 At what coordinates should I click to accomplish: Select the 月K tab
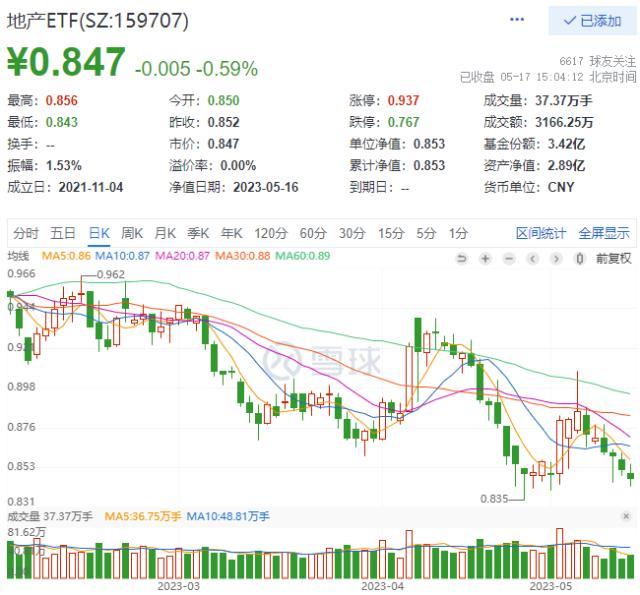coord(165,233)
